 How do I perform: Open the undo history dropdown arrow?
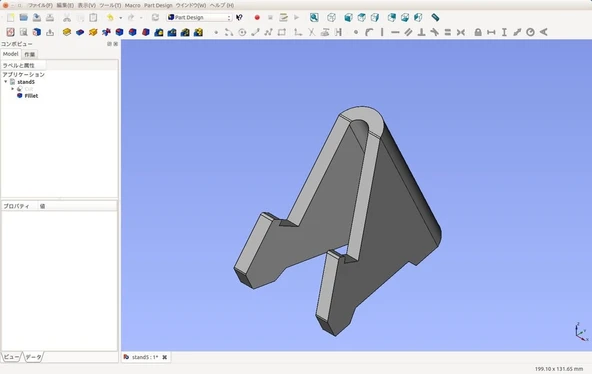[120, 18]
